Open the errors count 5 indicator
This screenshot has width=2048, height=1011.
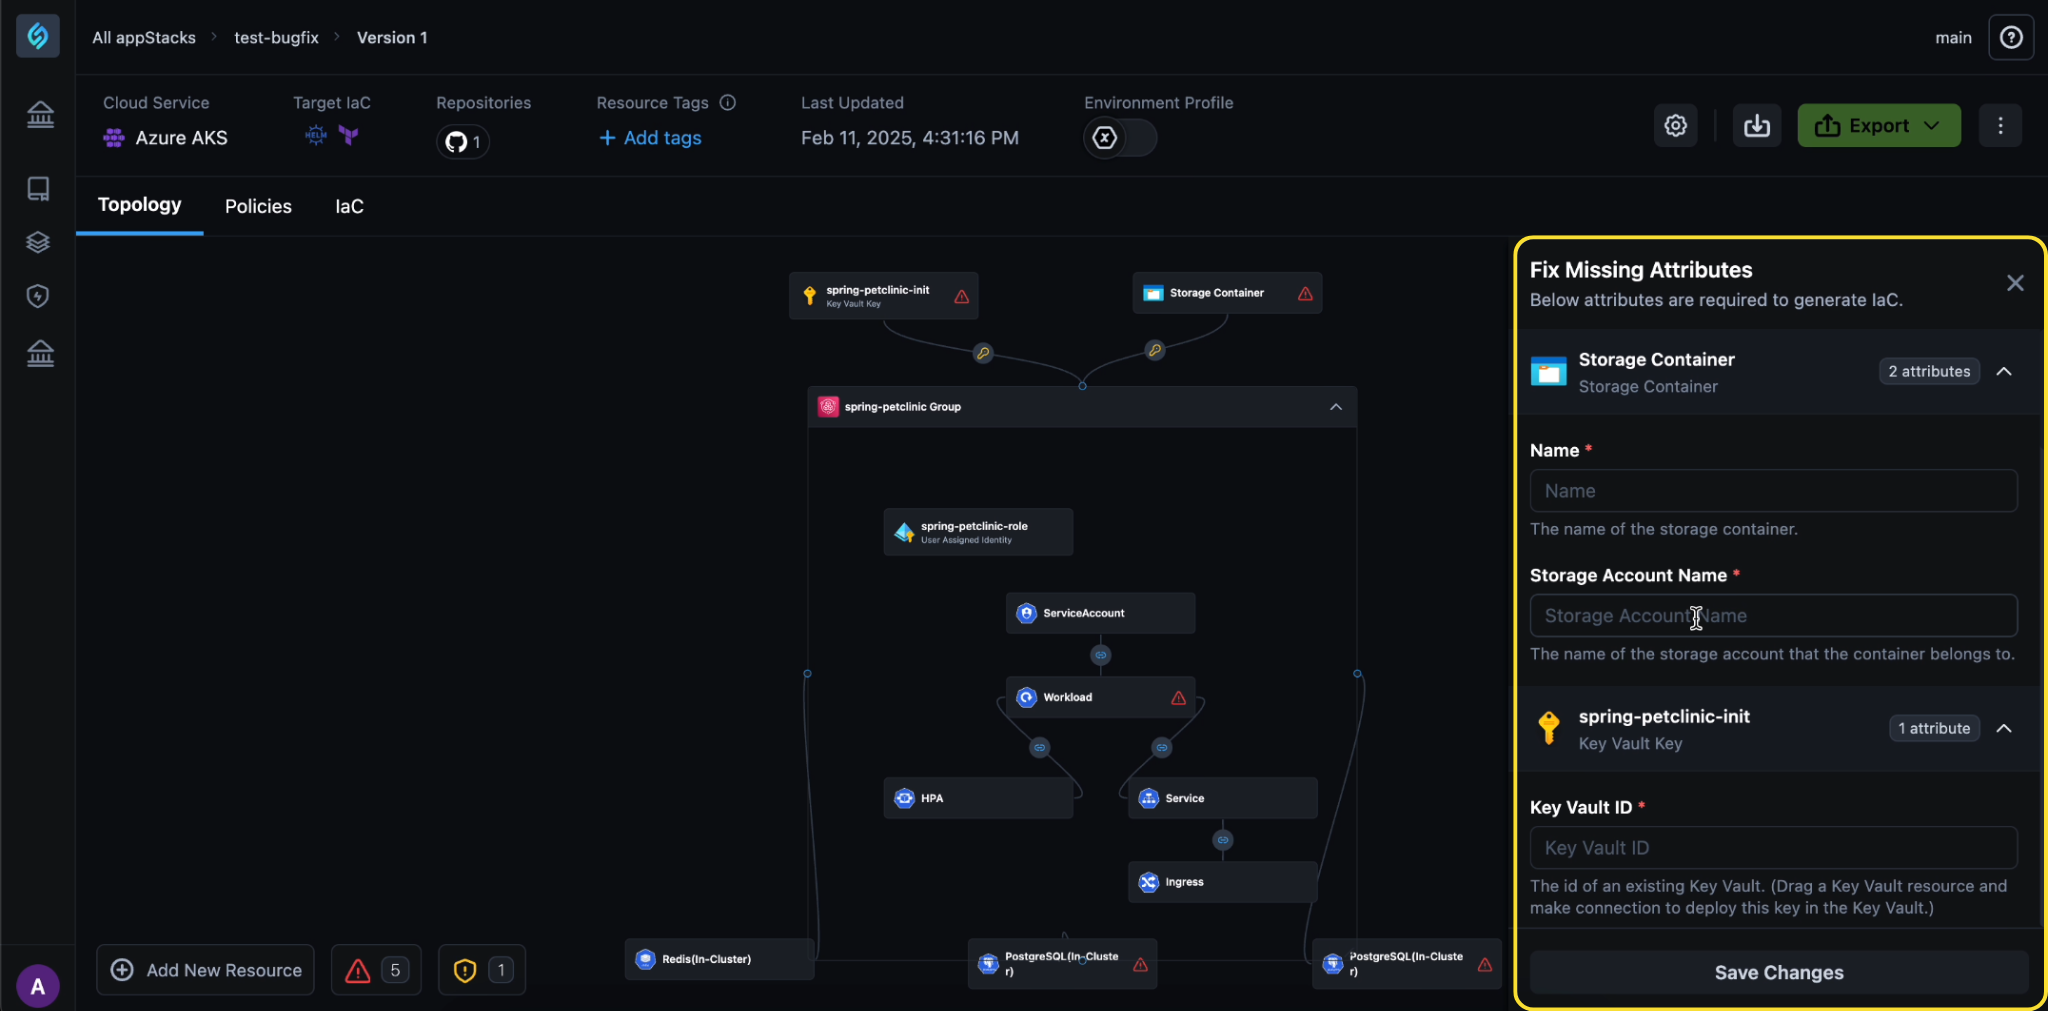tap(376, 970)
